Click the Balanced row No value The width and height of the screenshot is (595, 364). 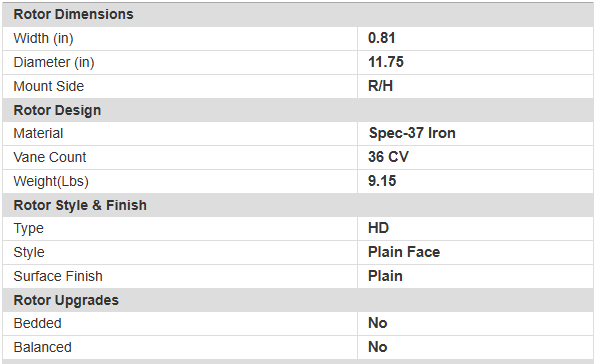click(x=378, y=347)
